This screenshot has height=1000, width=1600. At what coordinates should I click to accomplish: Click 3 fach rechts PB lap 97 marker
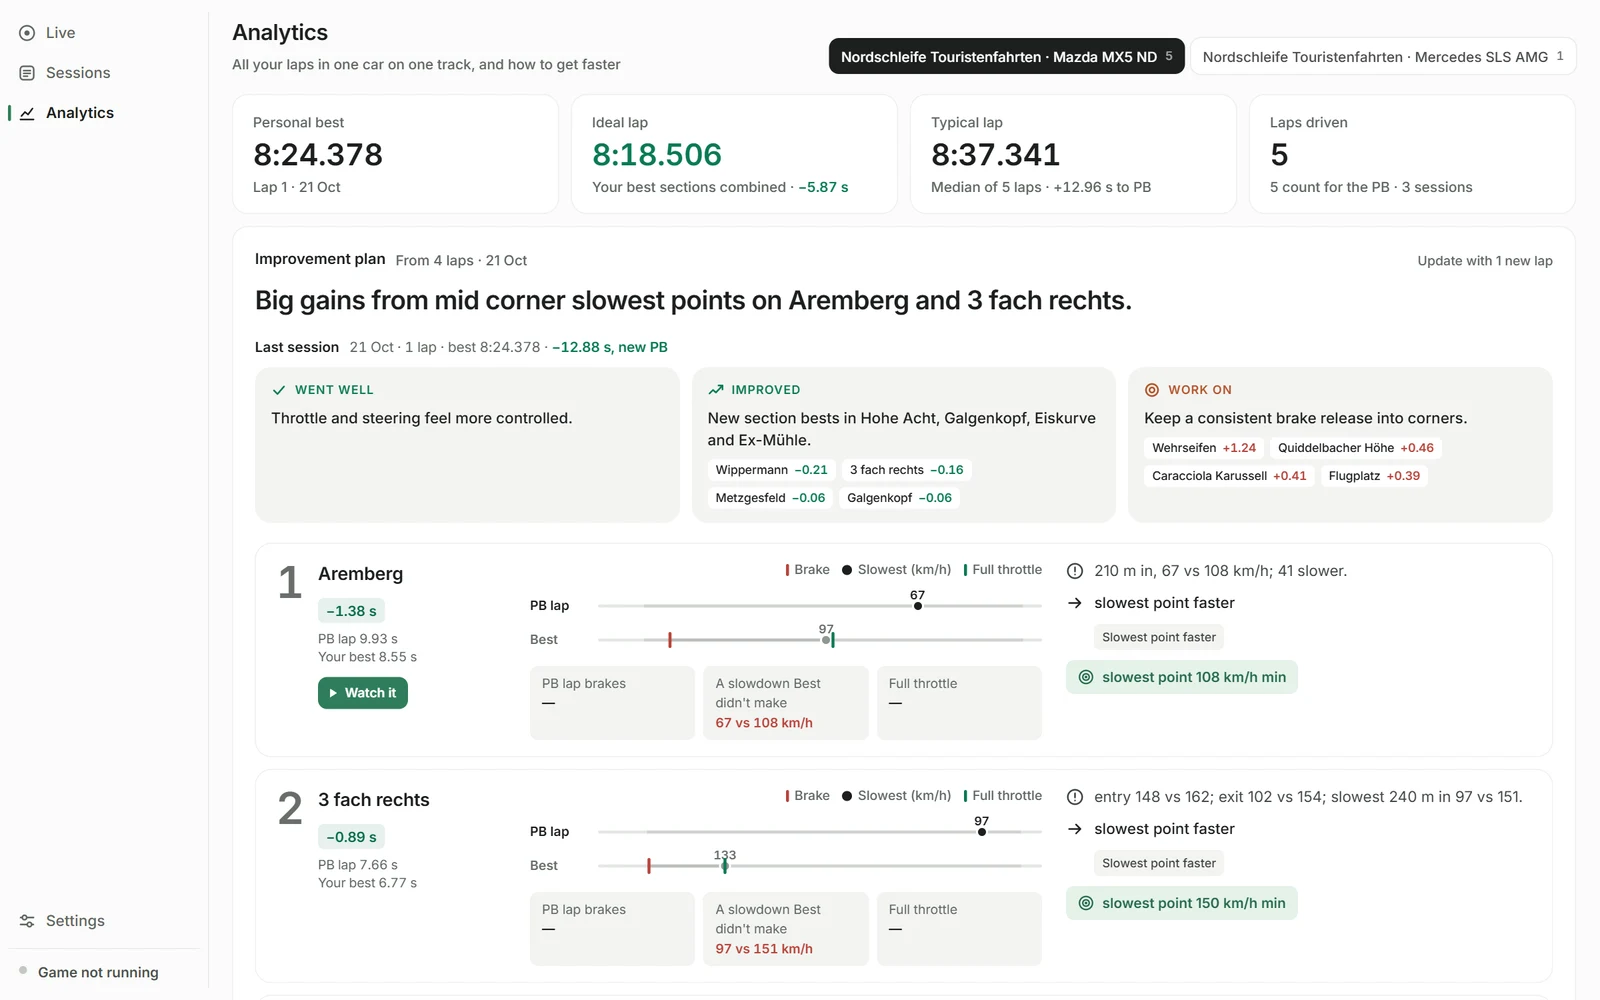coord(982,832)
